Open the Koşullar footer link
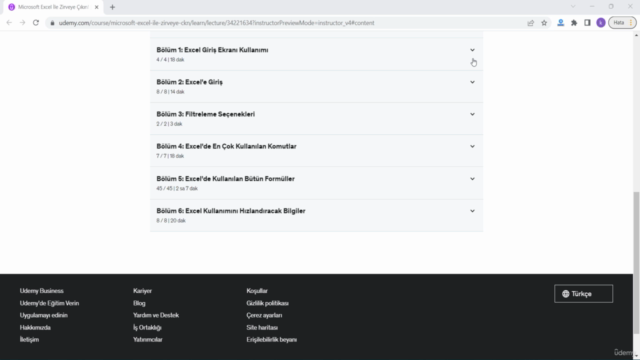The width and height of the screenshot is (640, 360). [x=257, y=291]
